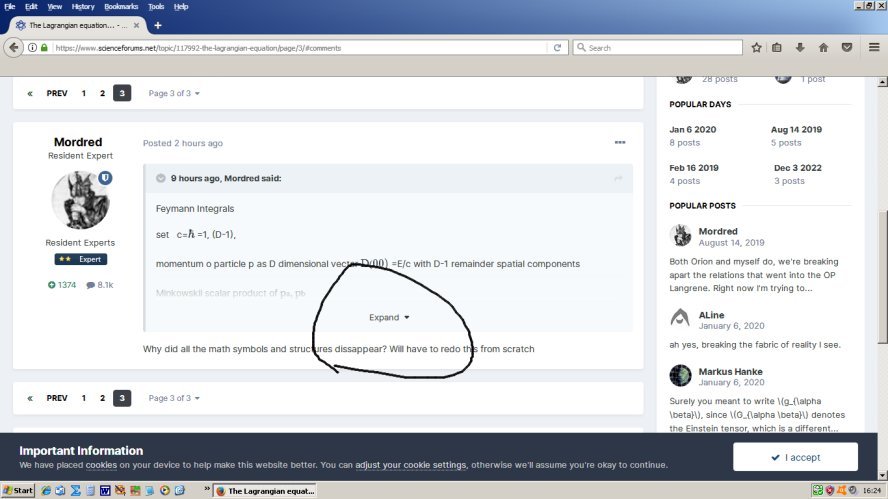Screen dimensions: 888x499
Task: Click the quote go-to-post arrow icon
Action: pyautogui.click(x=618, y=178)
